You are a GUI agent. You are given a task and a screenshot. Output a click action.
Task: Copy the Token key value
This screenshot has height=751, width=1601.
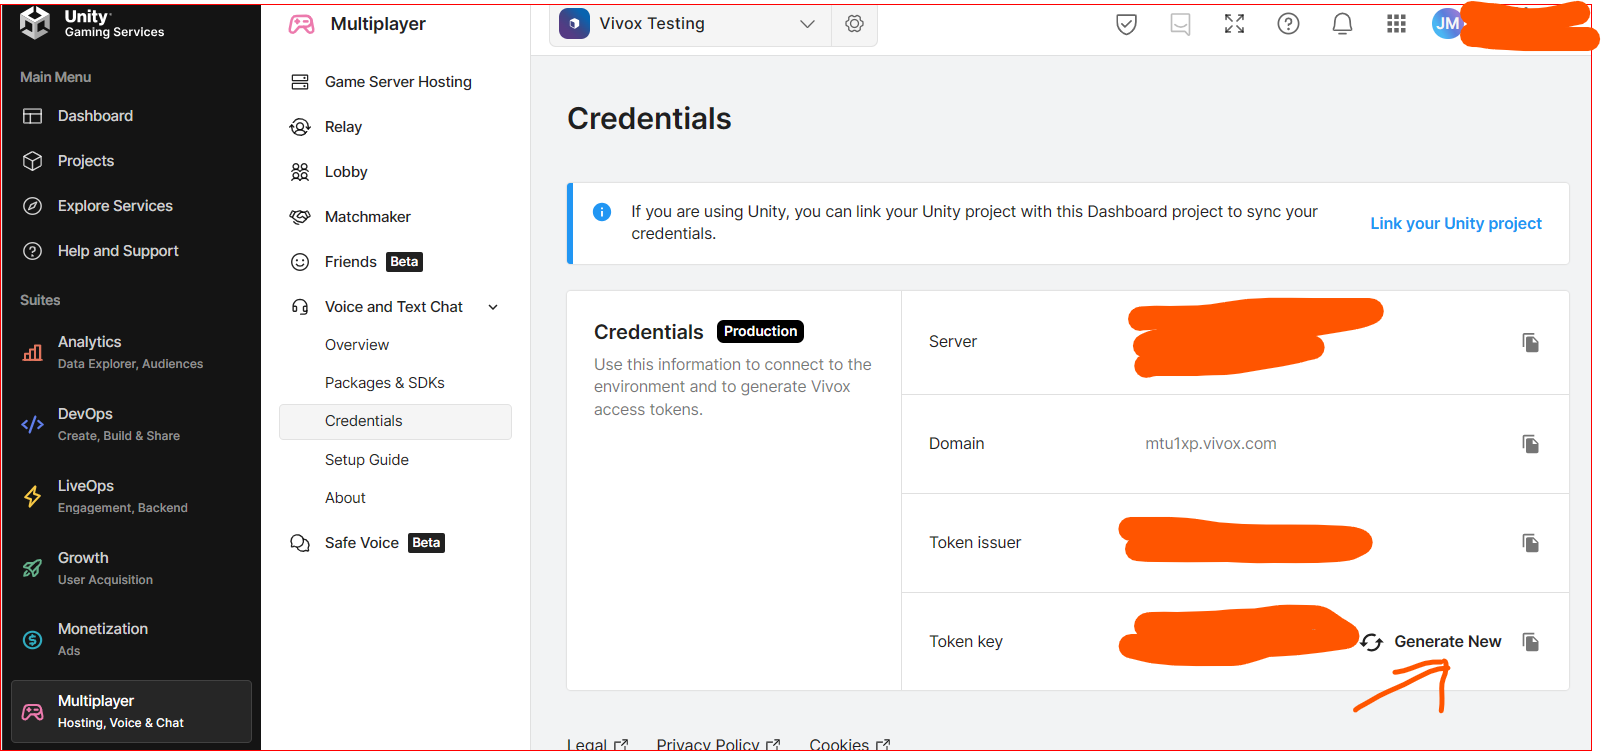pos(1530,642)
